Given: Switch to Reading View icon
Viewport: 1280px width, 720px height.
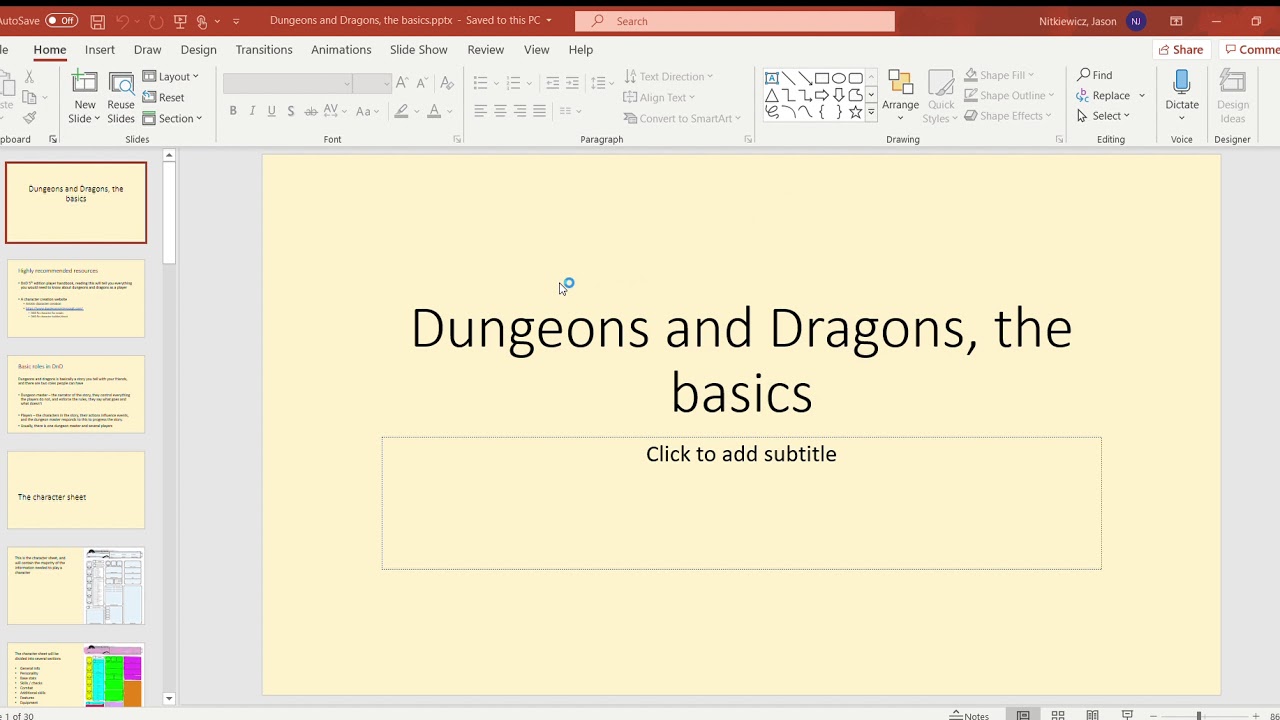Looking at the screenshot, I should 1092,715.
